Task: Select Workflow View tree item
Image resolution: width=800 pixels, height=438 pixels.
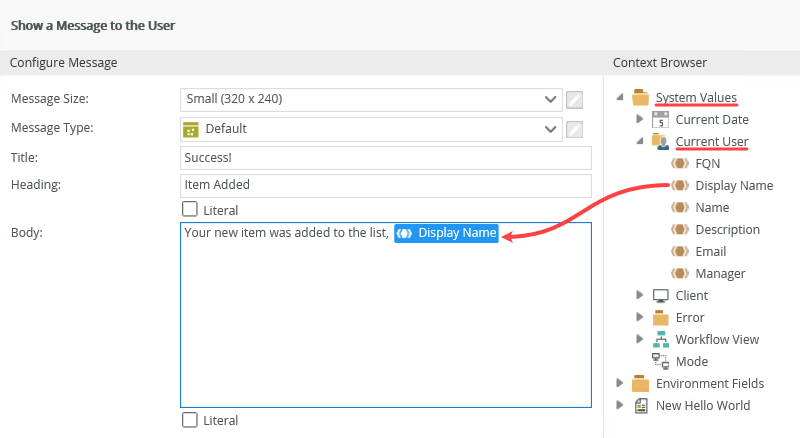Action: (x=717, y=339)
